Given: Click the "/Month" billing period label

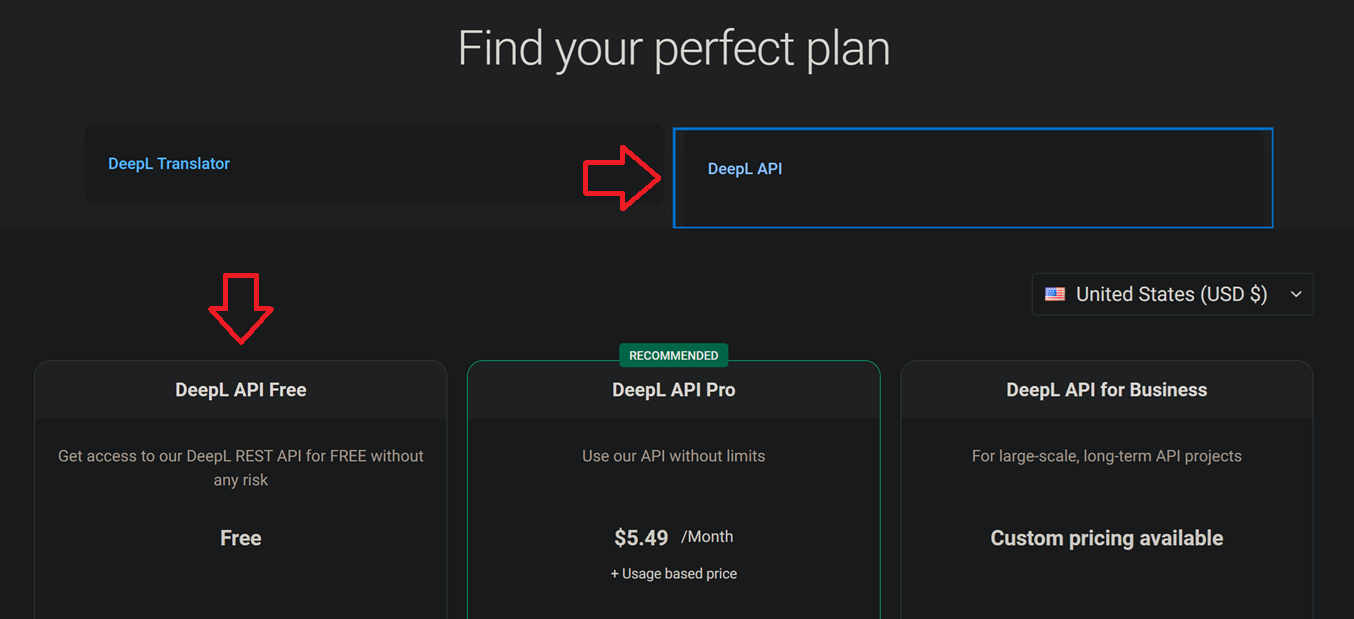Looking at the screenshot, I should point(707,537).
